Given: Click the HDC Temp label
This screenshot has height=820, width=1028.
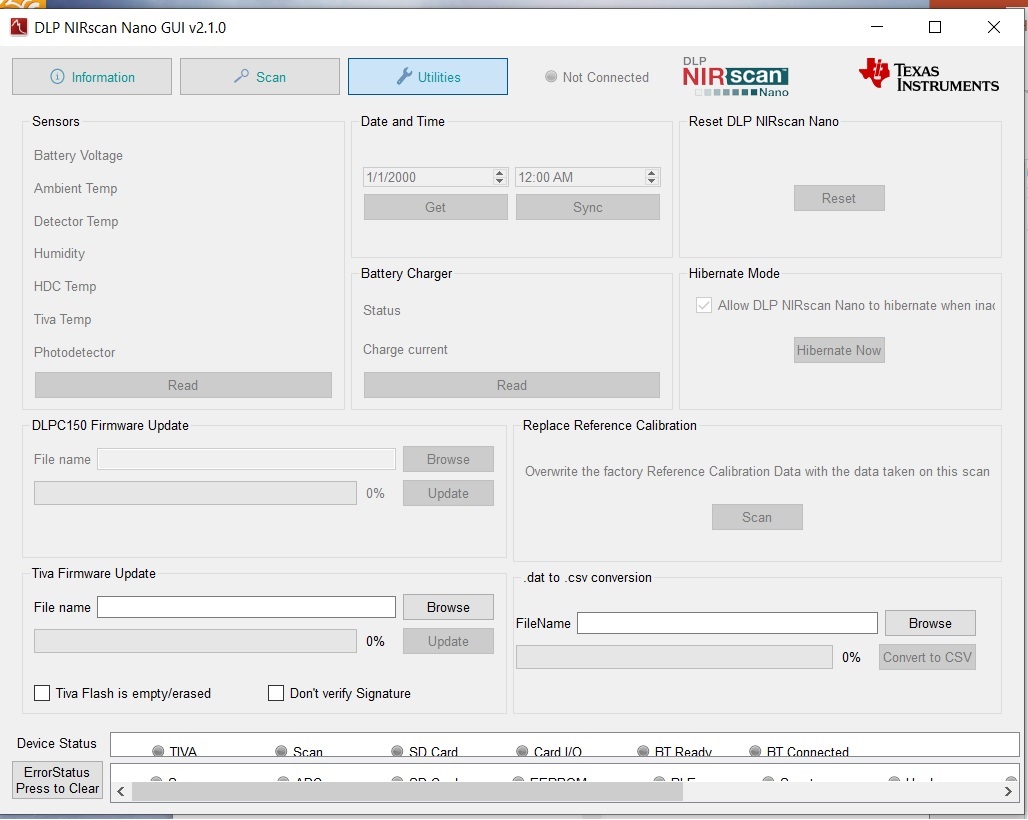Looking at the screenshot, I should click(x=65, y=286).
